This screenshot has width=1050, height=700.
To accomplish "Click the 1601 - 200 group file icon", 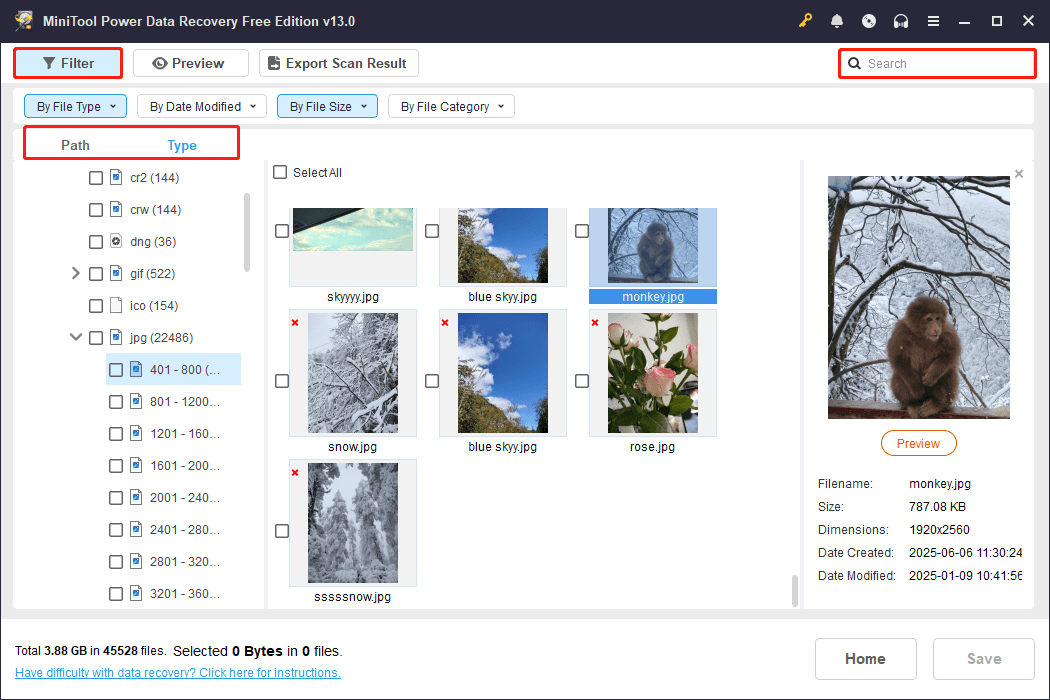I will point(136,466).
